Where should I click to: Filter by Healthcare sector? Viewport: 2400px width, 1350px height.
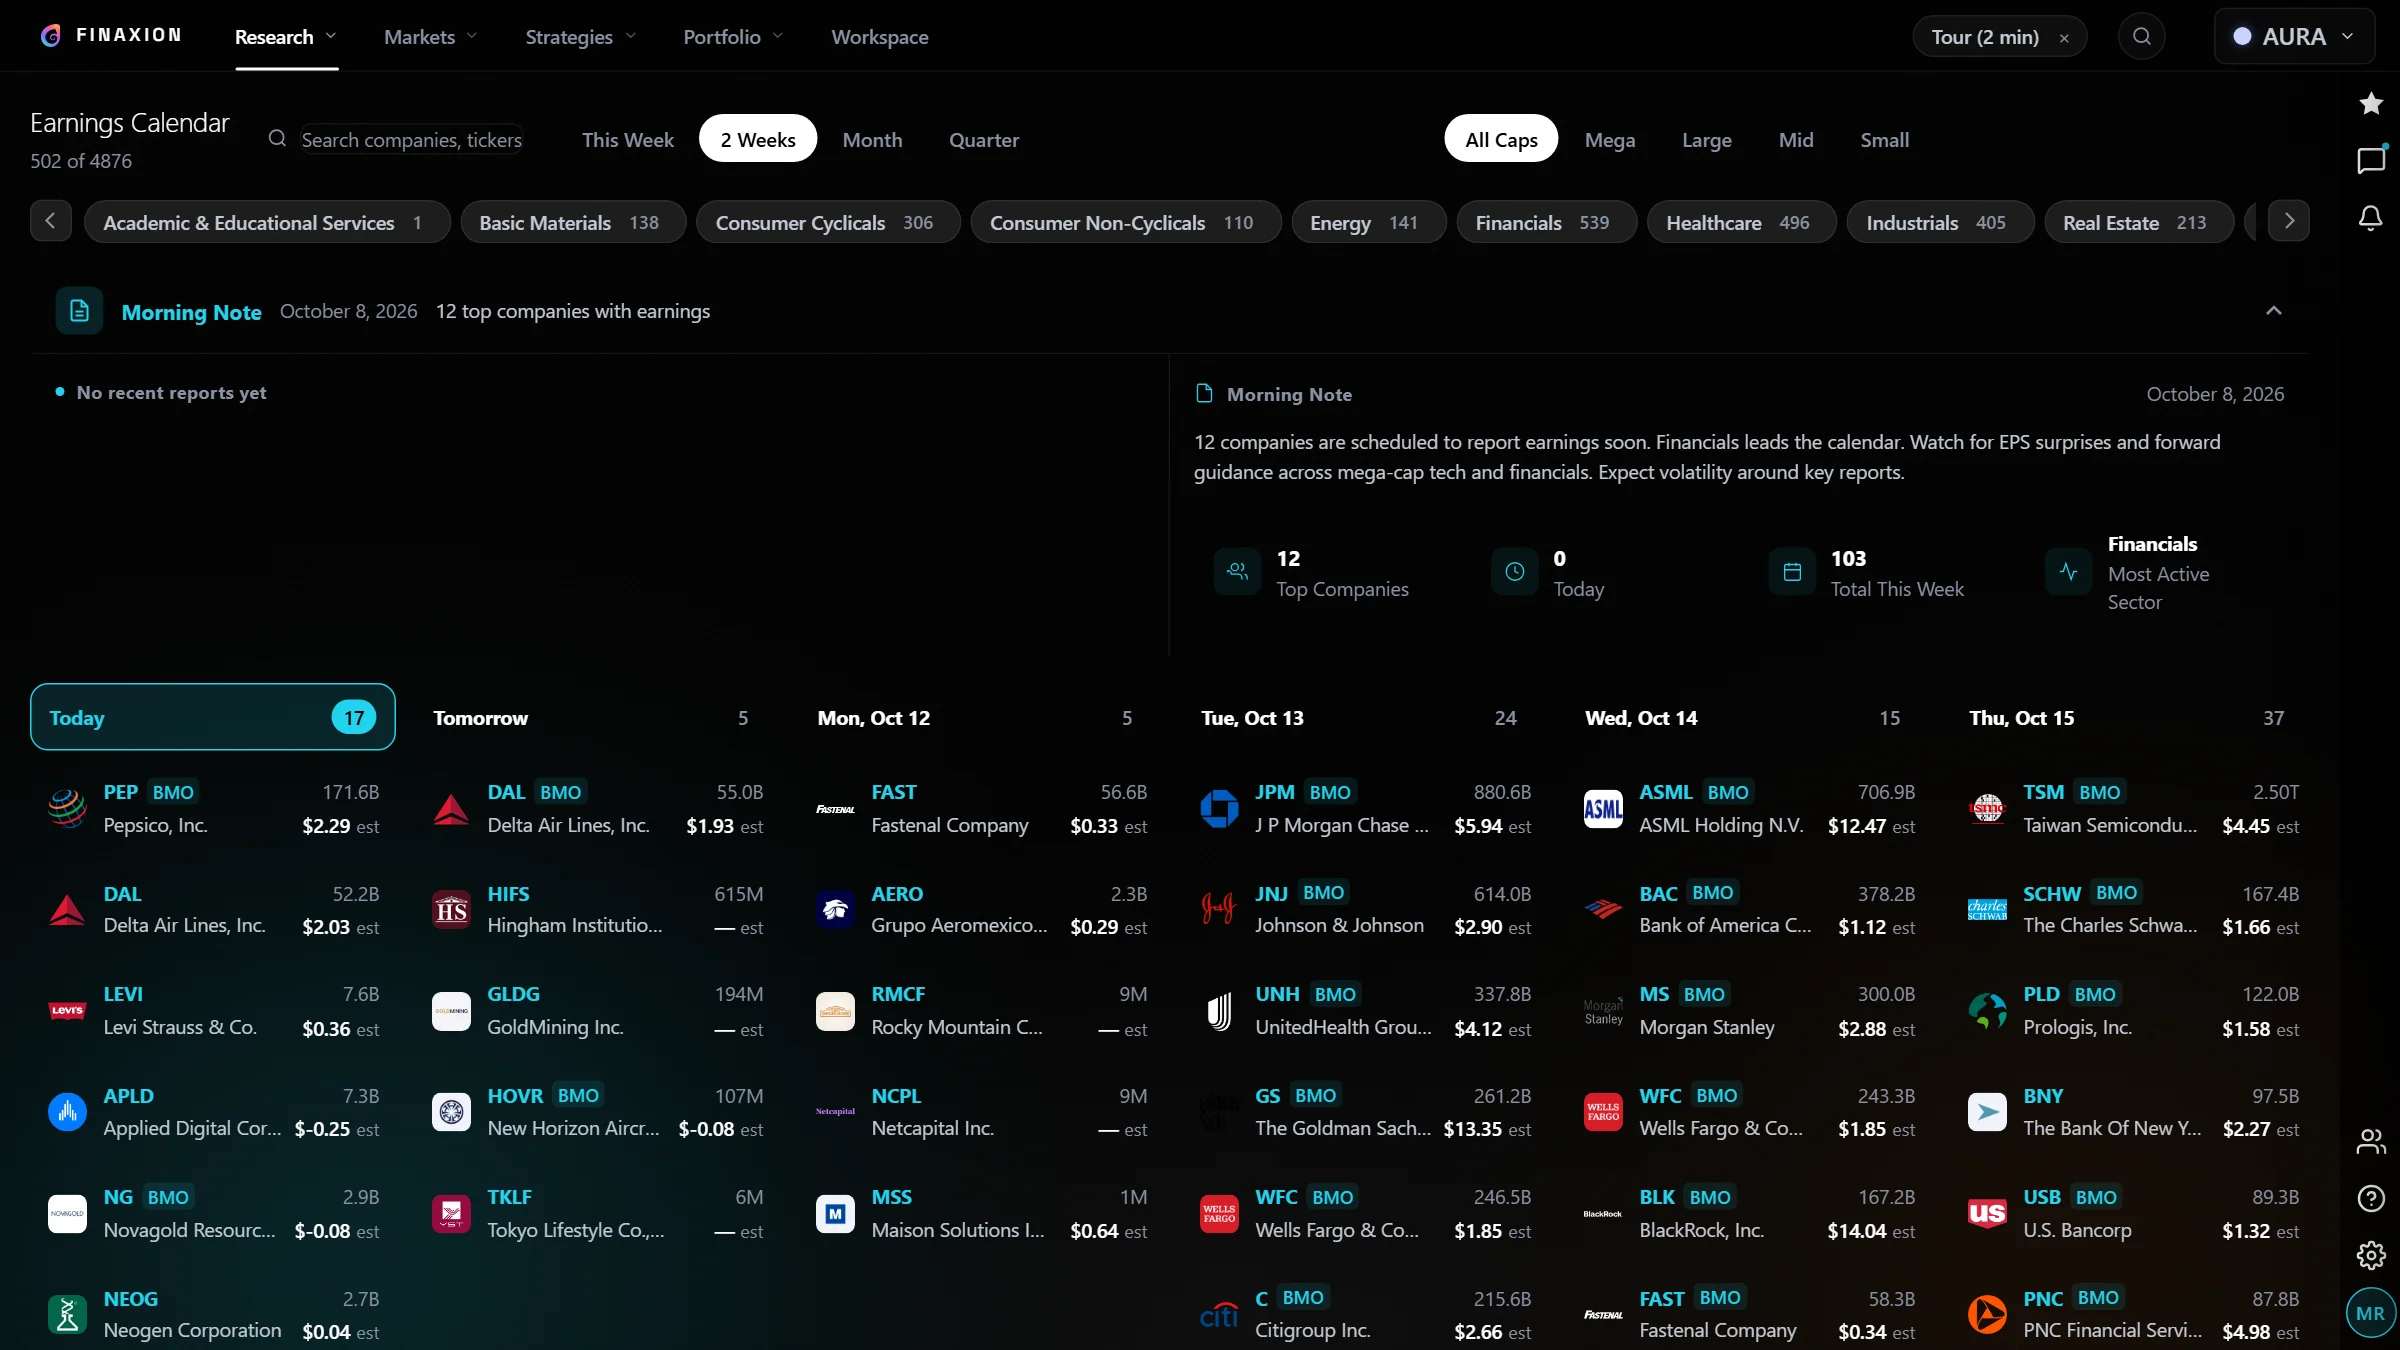pos(1742,222)
